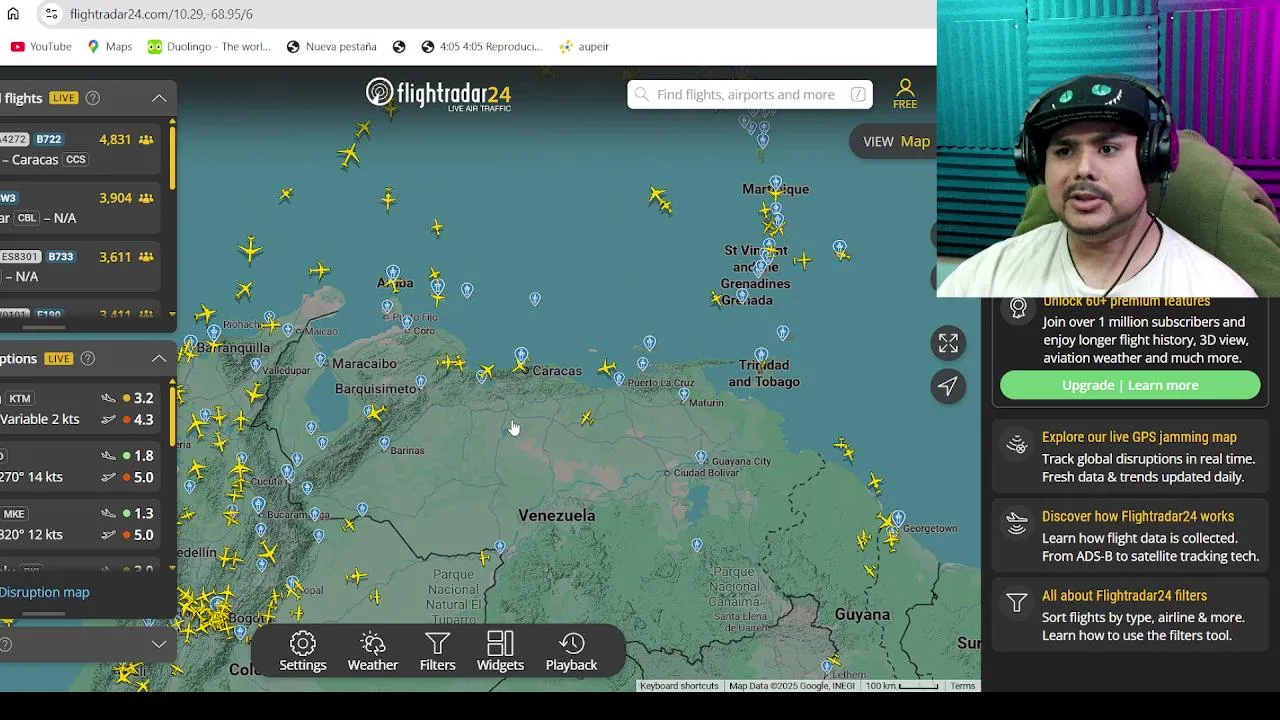Switch the VIEW Map mode selector
The image size is (1280, 720).
(897, 141)
